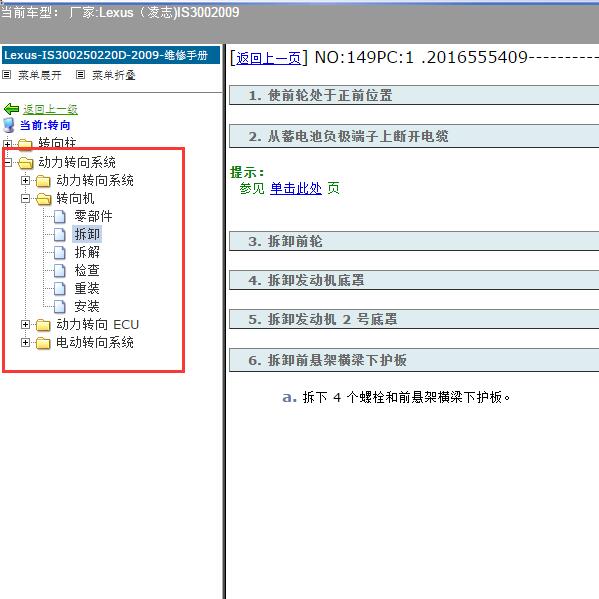Click step 5 拆卸发动机 2 号底罩 header
The width and height of the screenshot is (599, 599).
pos(414,319)
